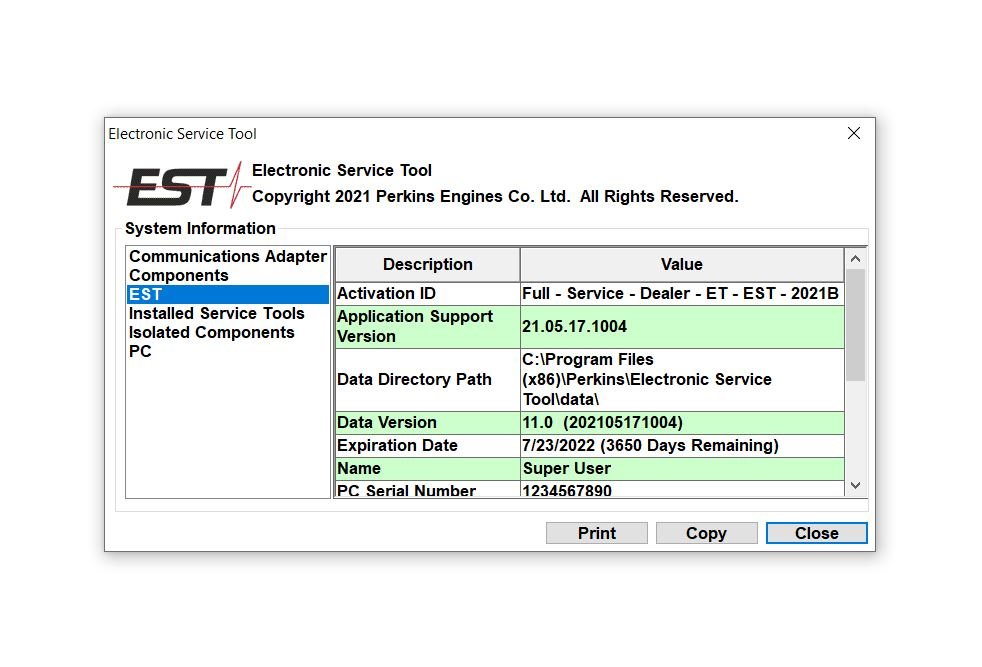Click the Close button
The height and width of the screenshot is (667, 982).
[817, 533]
